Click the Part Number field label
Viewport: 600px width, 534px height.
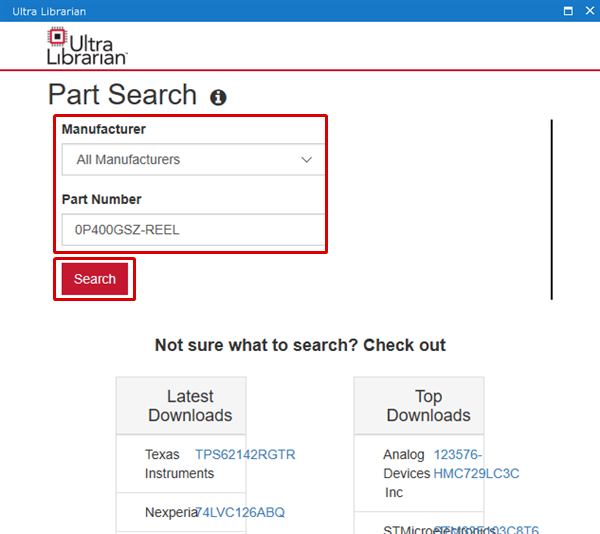(x=101, y=199)
